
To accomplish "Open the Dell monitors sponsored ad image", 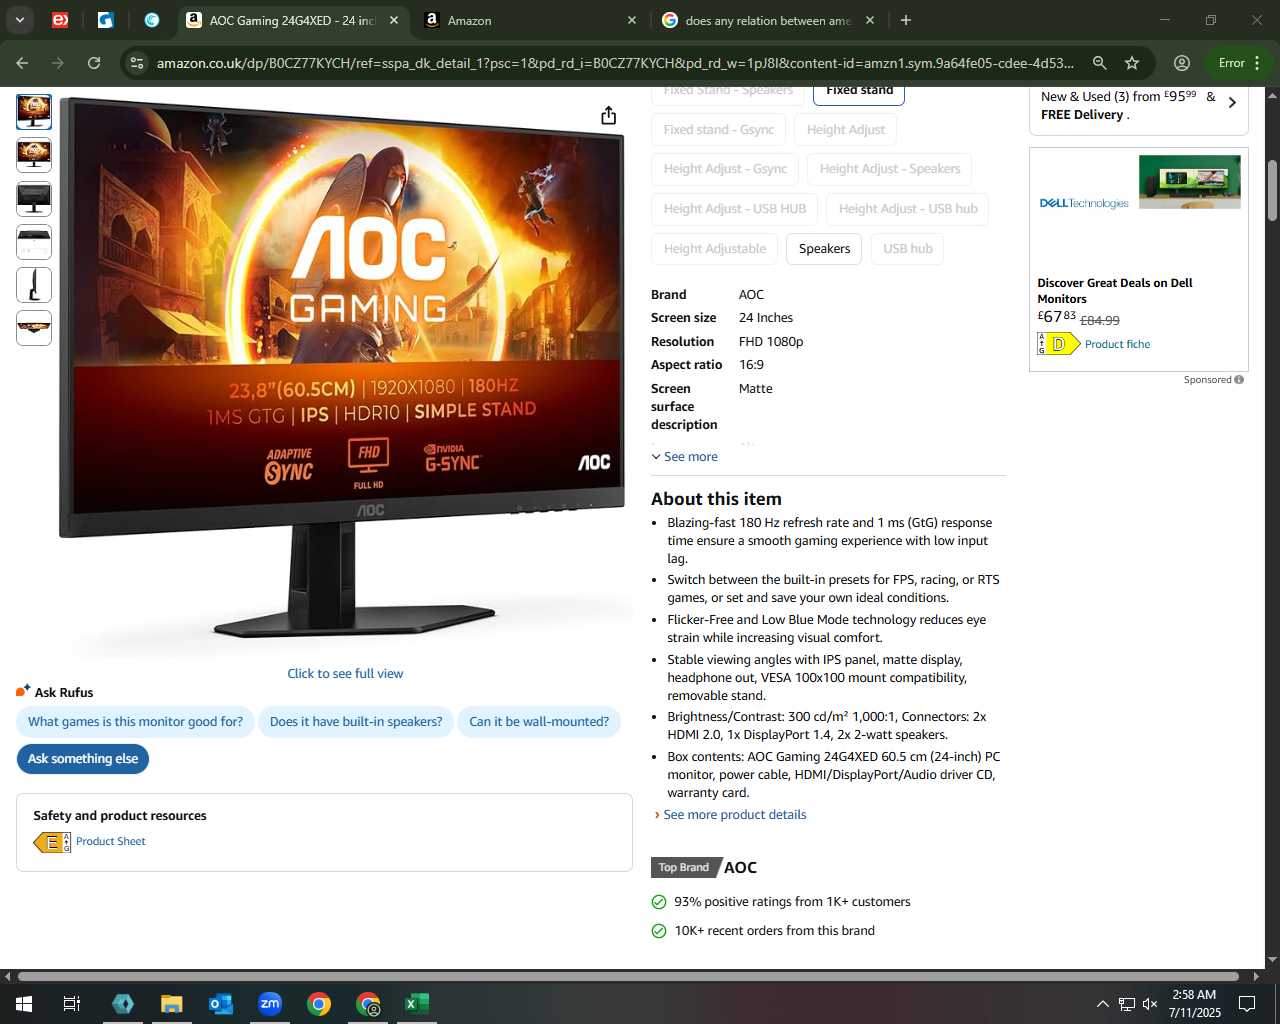I will coord(1189,182).
